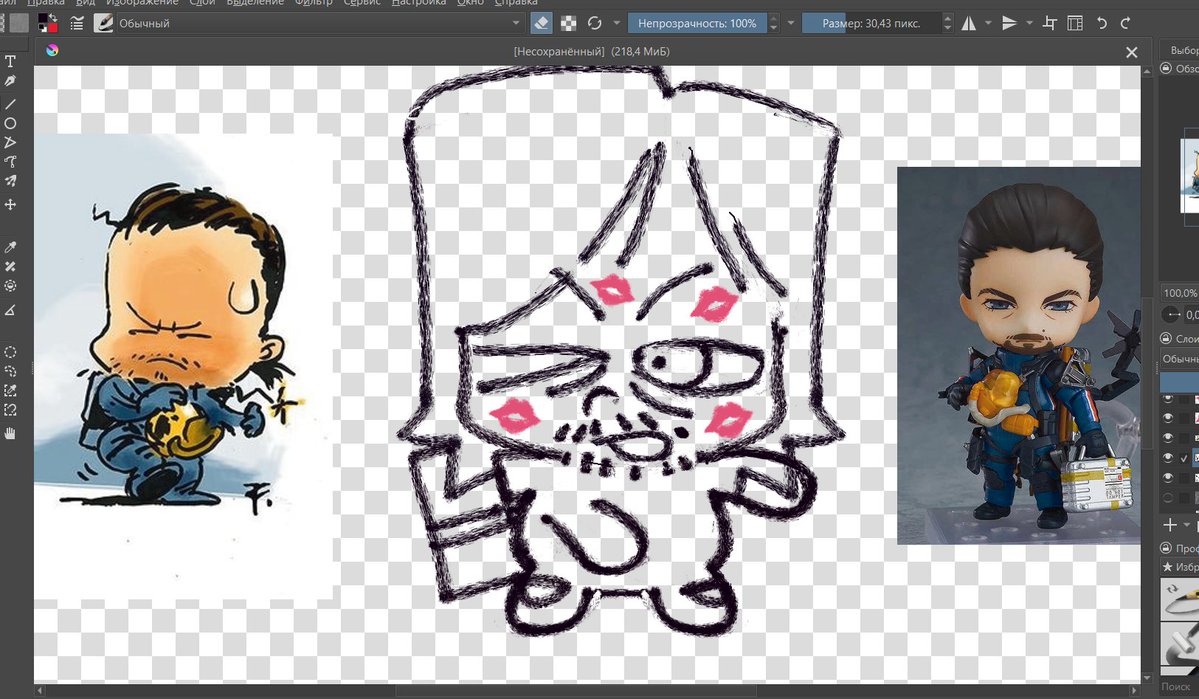Viewport: 1199px width, 699px height.
Task: Select the Freehand selection tool
Action: point(11,372)
